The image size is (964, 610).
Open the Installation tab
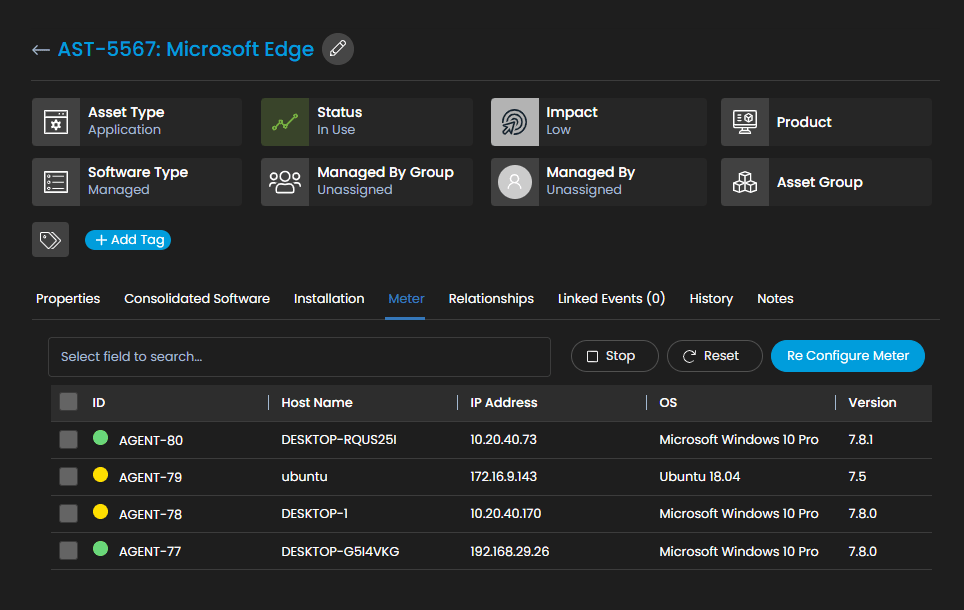pos(329,299)
